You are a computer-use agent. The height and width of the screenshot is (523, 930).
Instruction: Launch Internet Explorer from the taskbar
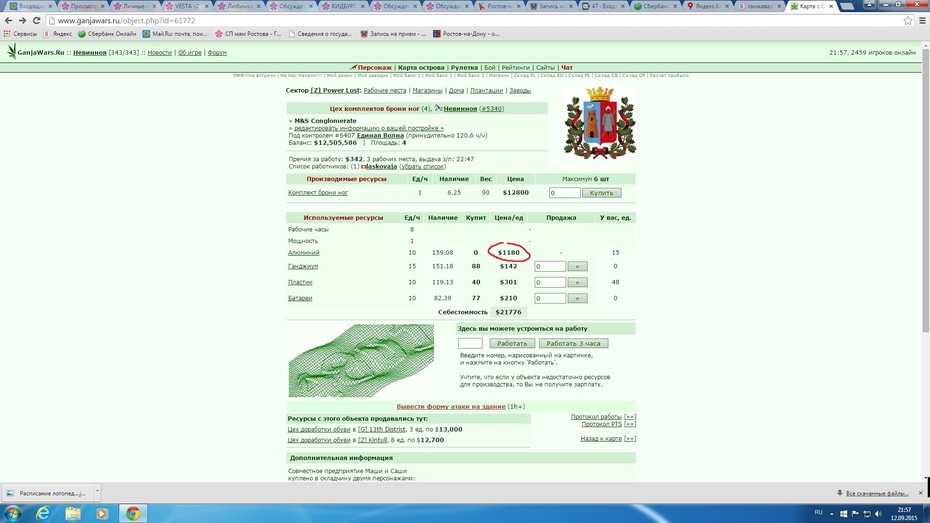click(x=43, y=513)
